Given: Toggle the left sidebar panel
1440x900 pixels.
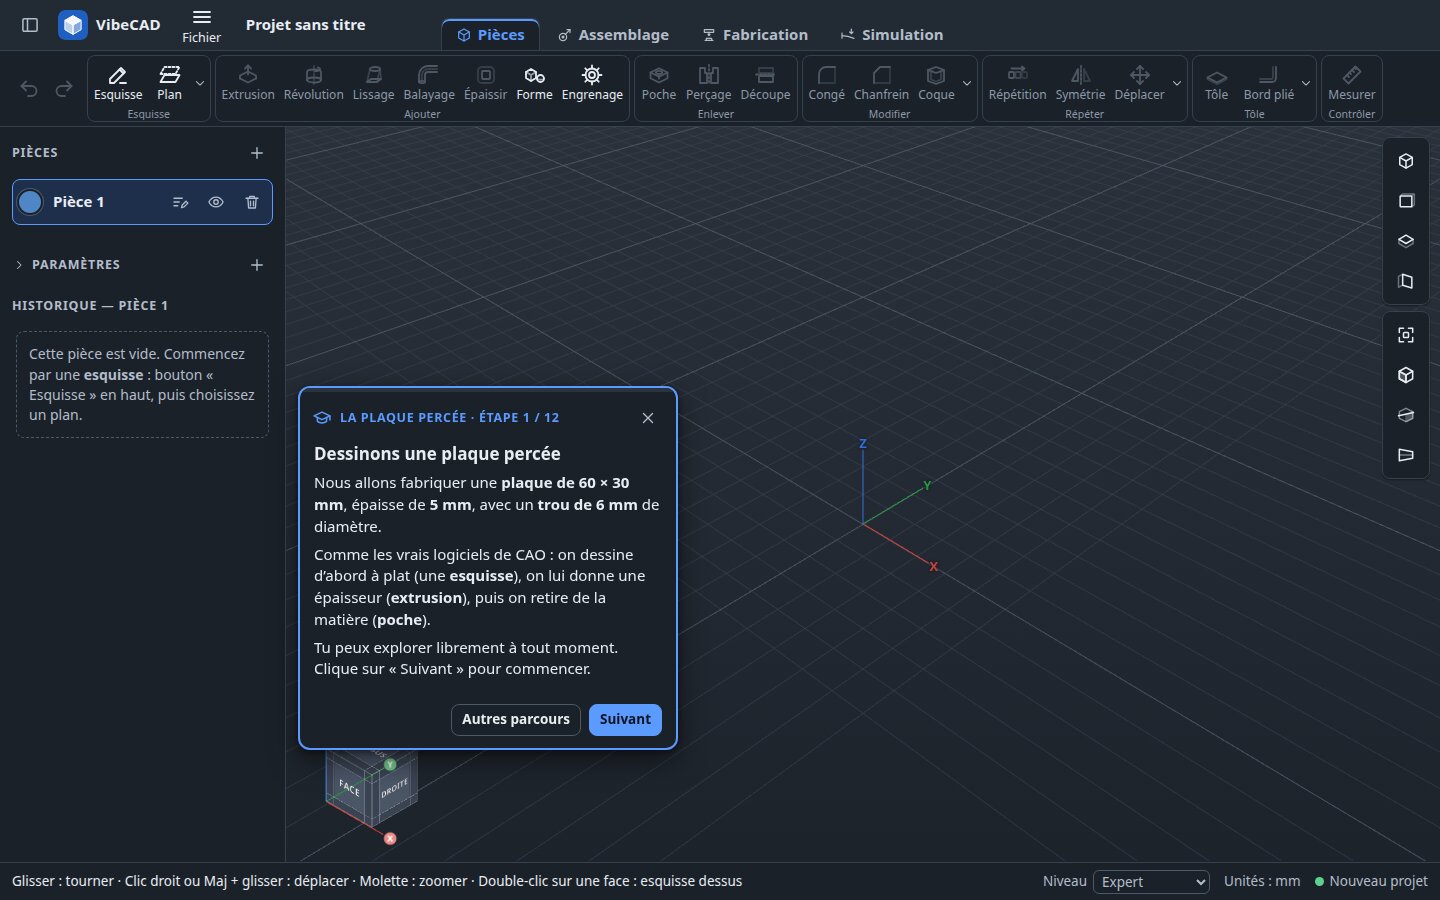Looking at the screenshot, I should [x=30, y=25].
